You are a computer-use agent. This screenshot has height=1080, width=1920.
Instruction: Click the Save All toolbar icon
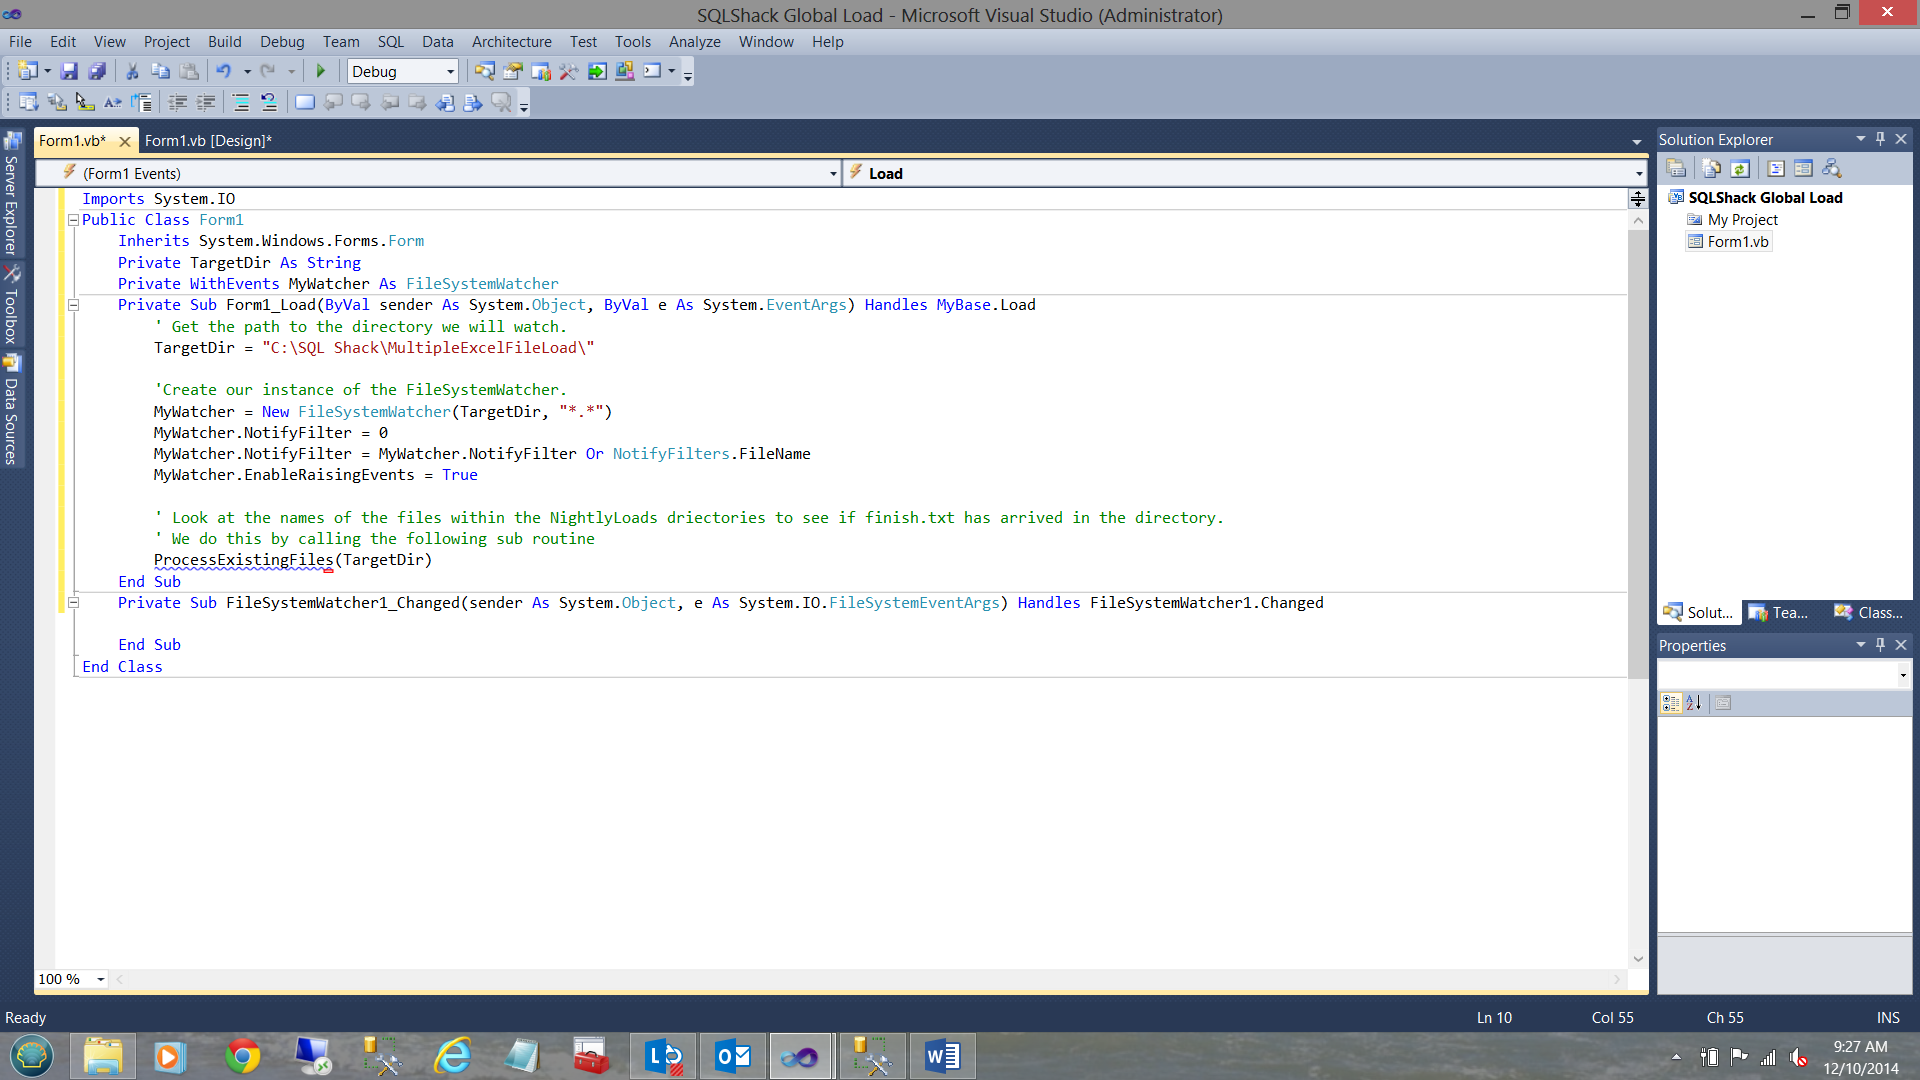tap(97, 71)
